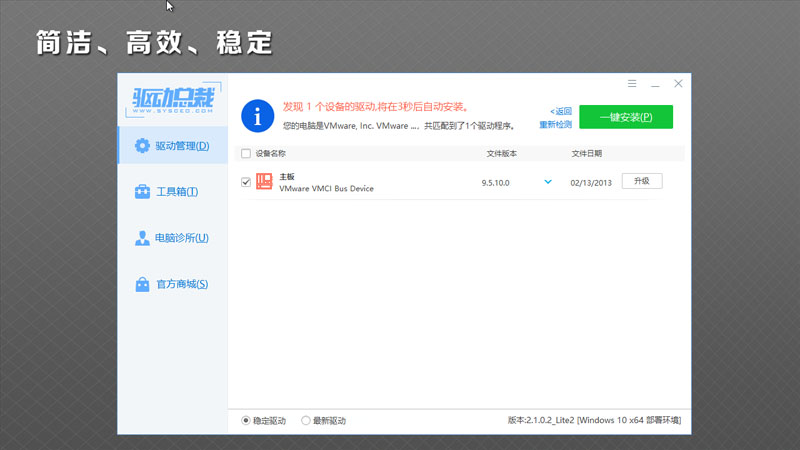The width and height of the screenshot is (800, 450).
Task: Click the version value 9.5.10.0
Action: click(495, 183)
